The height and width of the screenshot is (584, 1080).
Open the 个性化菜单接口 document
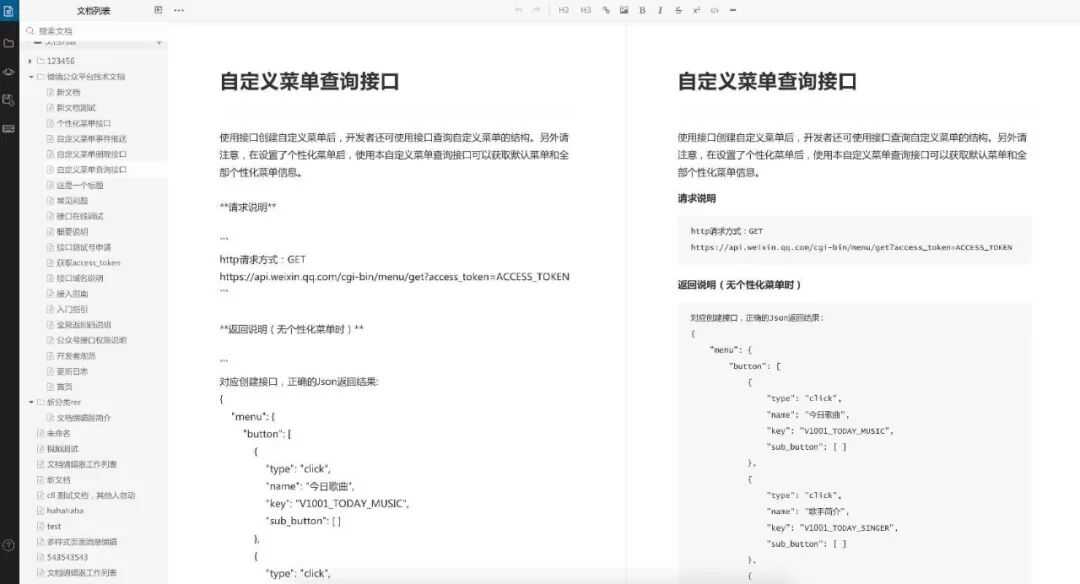click(83, 123)
